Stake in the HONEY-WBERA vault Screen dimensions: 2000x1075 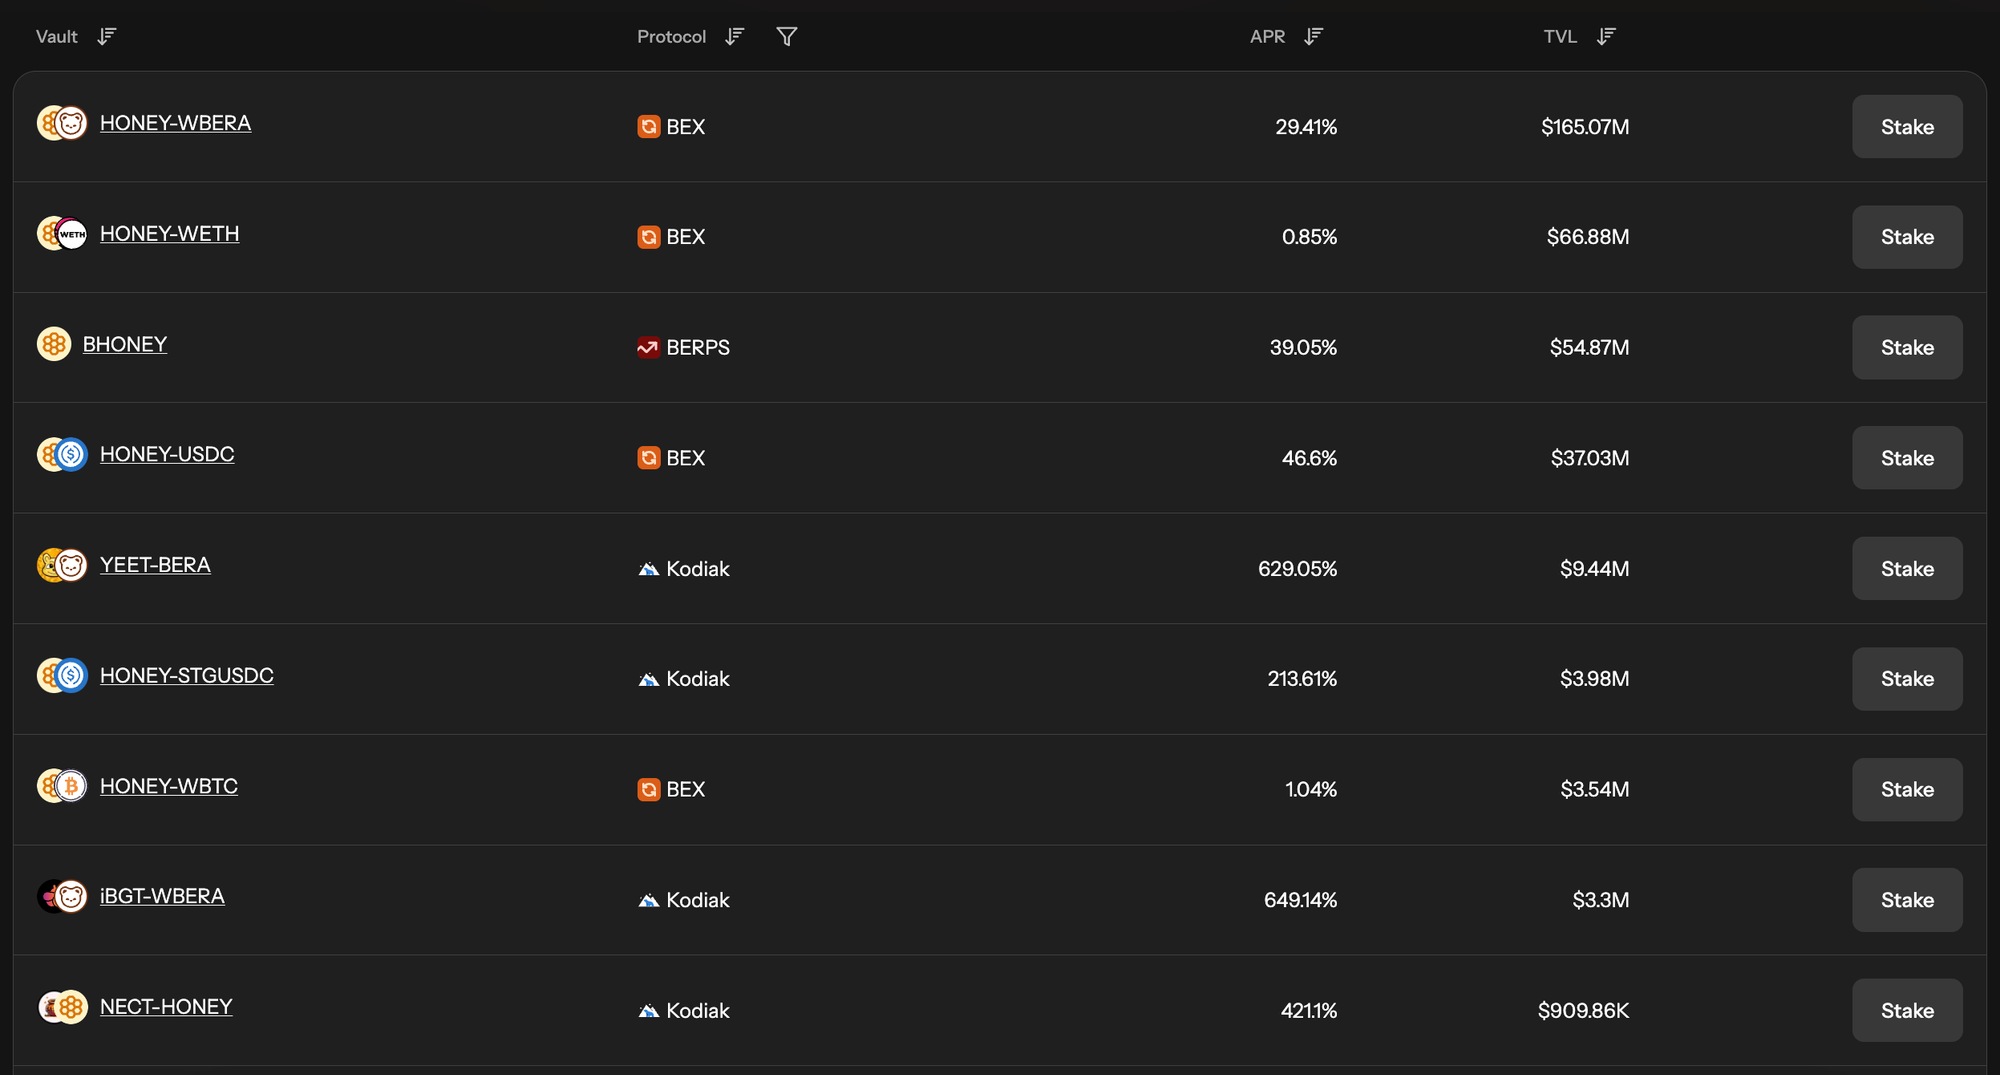[x=1906, y=127]
